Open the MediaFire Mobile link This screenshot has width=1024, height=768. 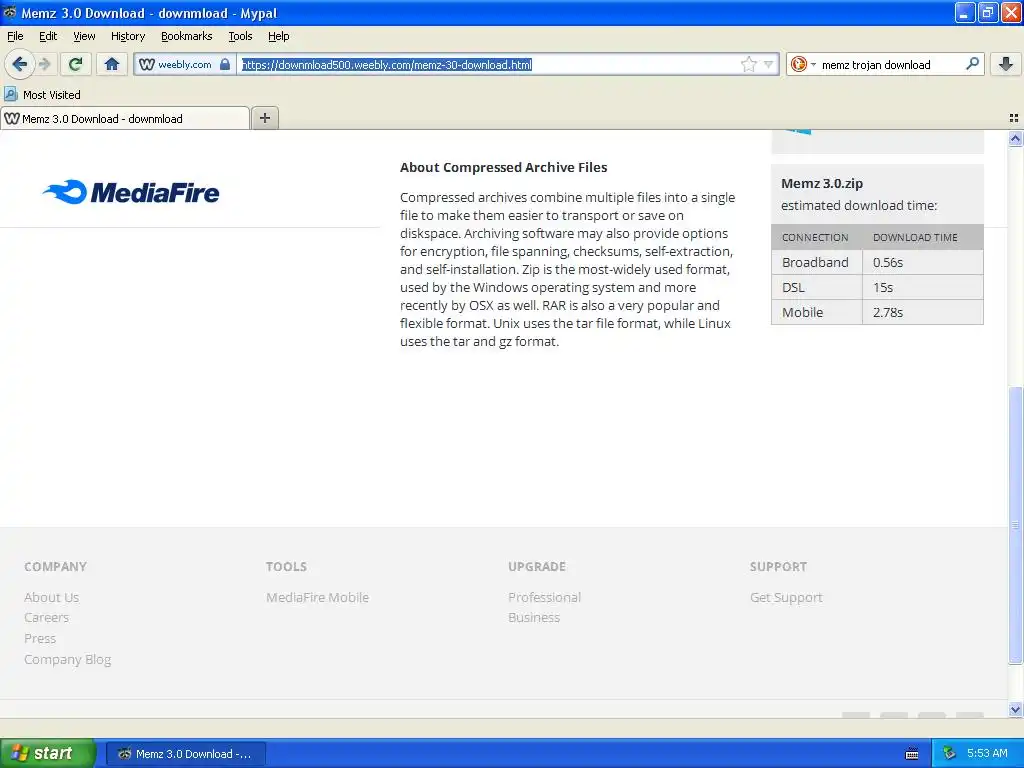coord(317,597)
